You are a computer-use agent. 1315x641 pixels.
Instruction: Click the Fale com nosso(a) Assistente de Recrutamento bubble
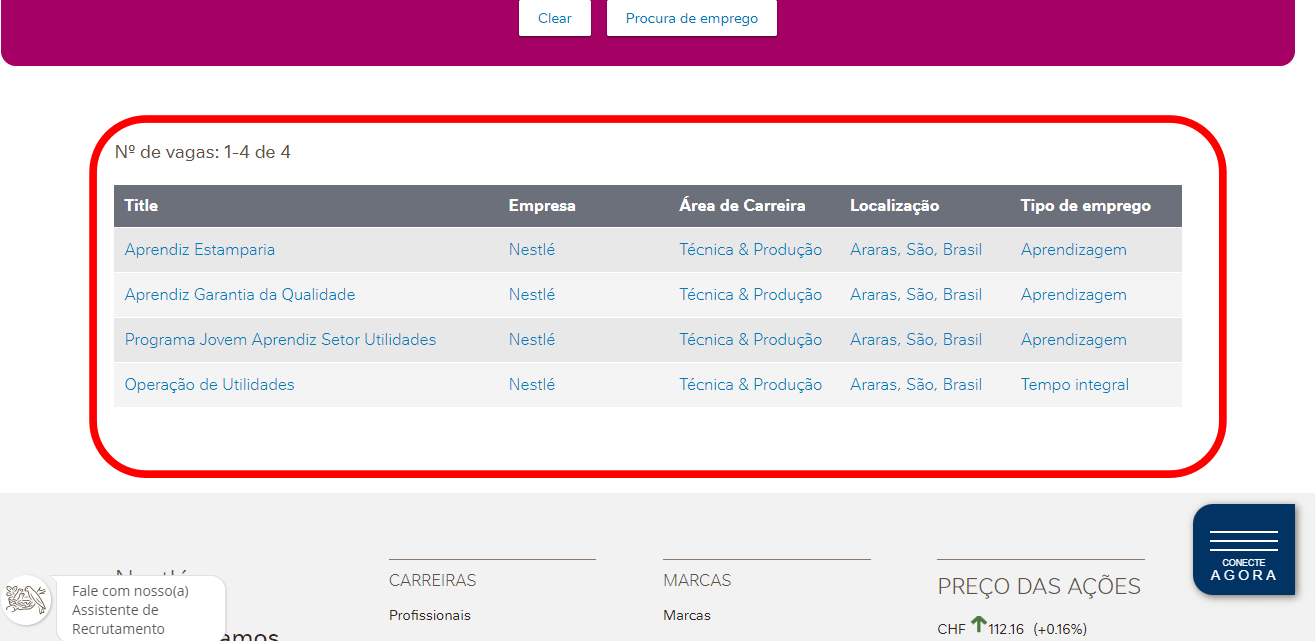[x=130, y=610]
